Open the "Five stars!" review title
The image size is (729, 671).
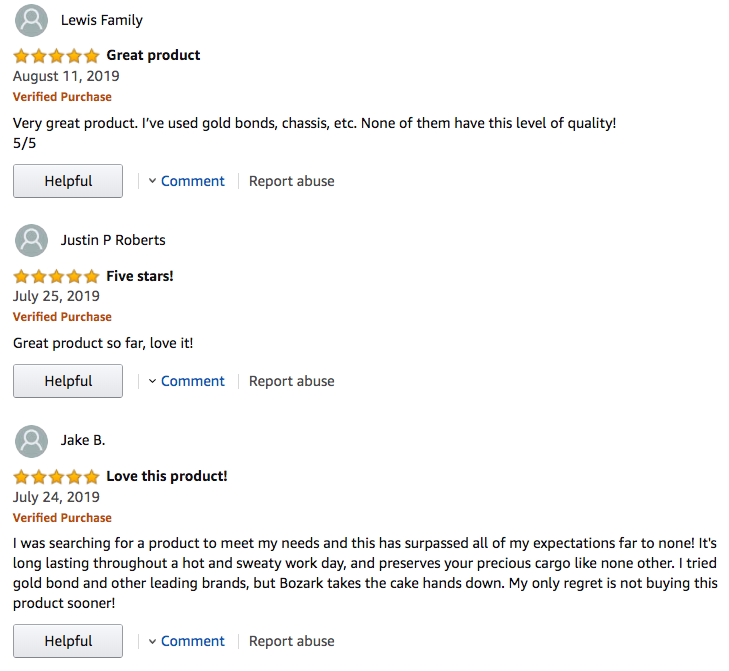click(139, 275)
